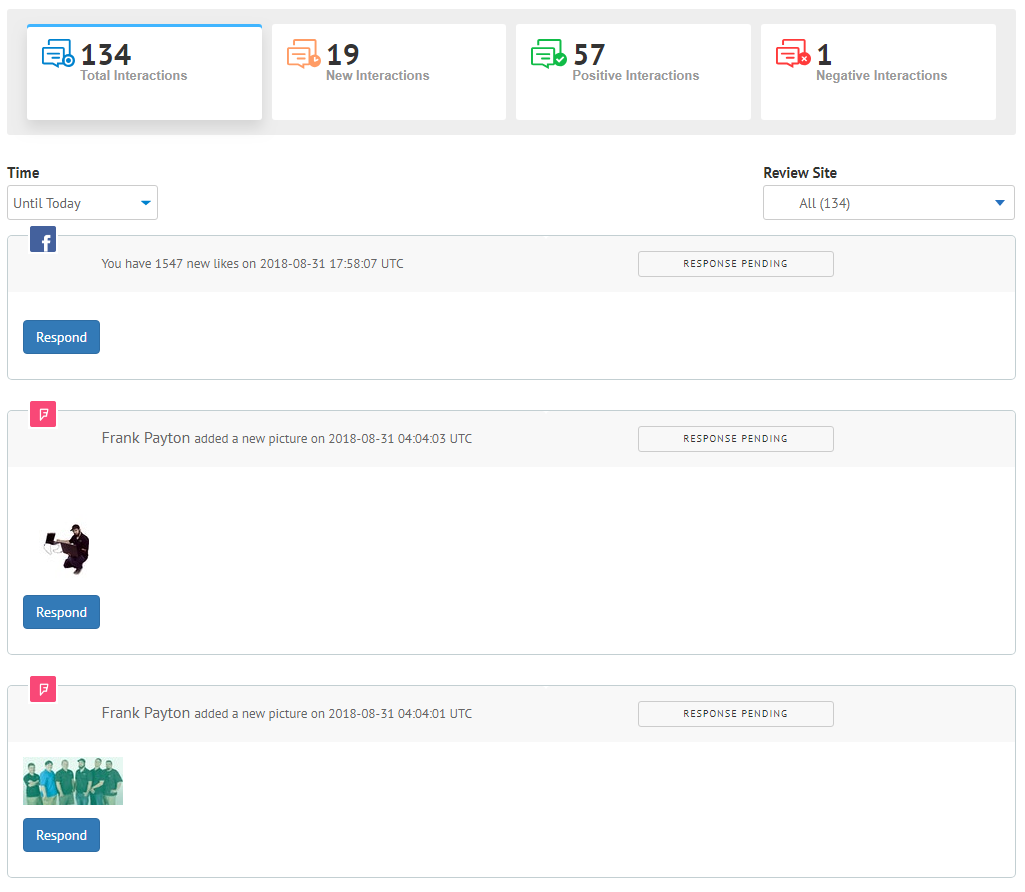Switch to the 19 New Interactions tab
1025x892 pixels.
(389, 72)
